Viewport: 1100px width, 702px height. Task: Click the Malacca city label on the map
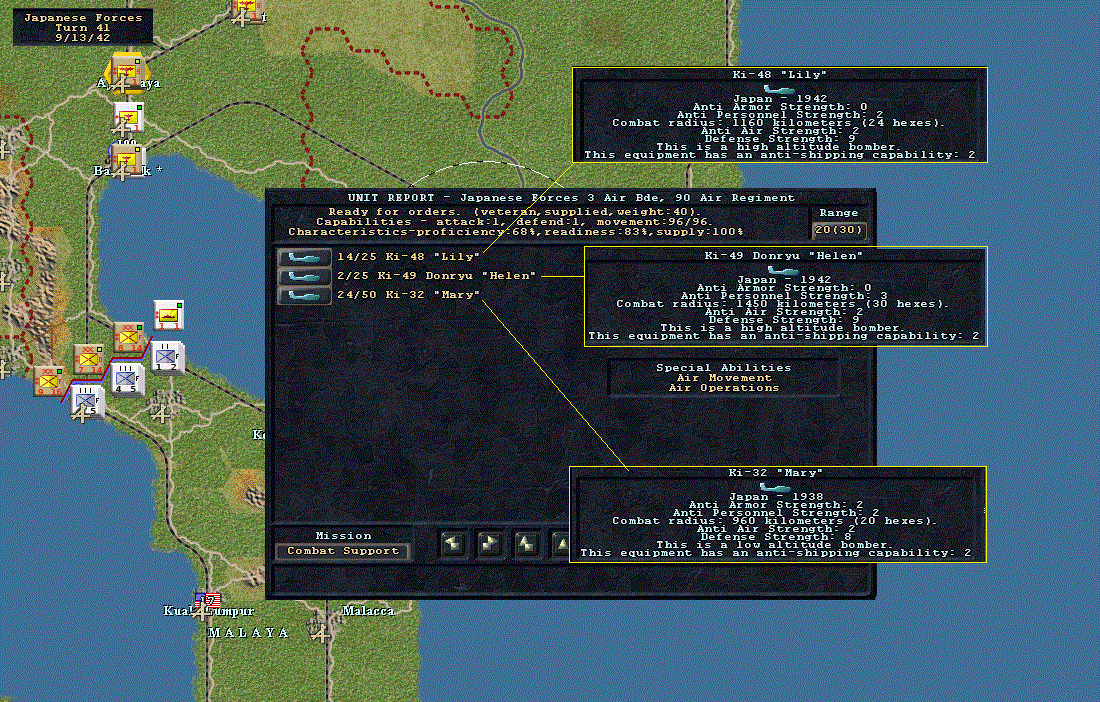[x=368, y=611]
